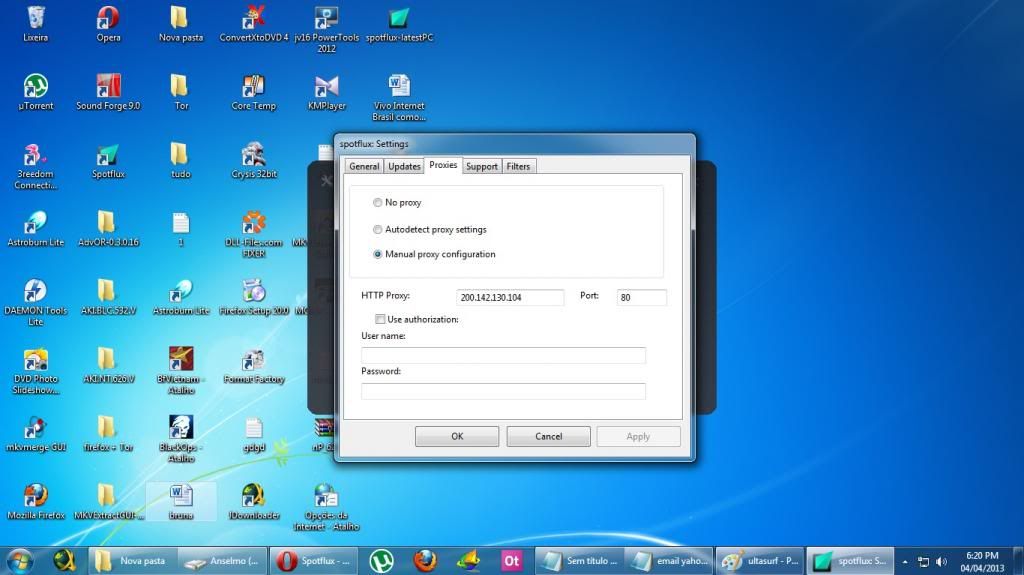Select the BlackOps - Atalho shortcut

click(181, 438)
